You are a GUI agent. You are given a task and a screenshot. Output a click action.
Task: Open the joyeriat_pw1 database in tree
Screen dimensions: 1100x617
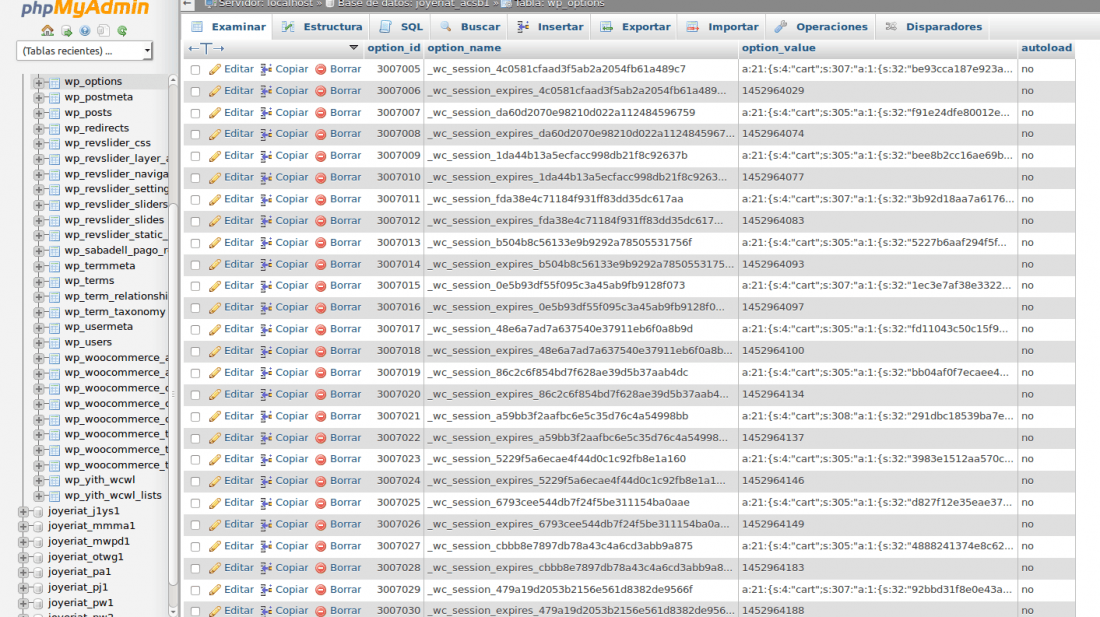click(81, 603)
